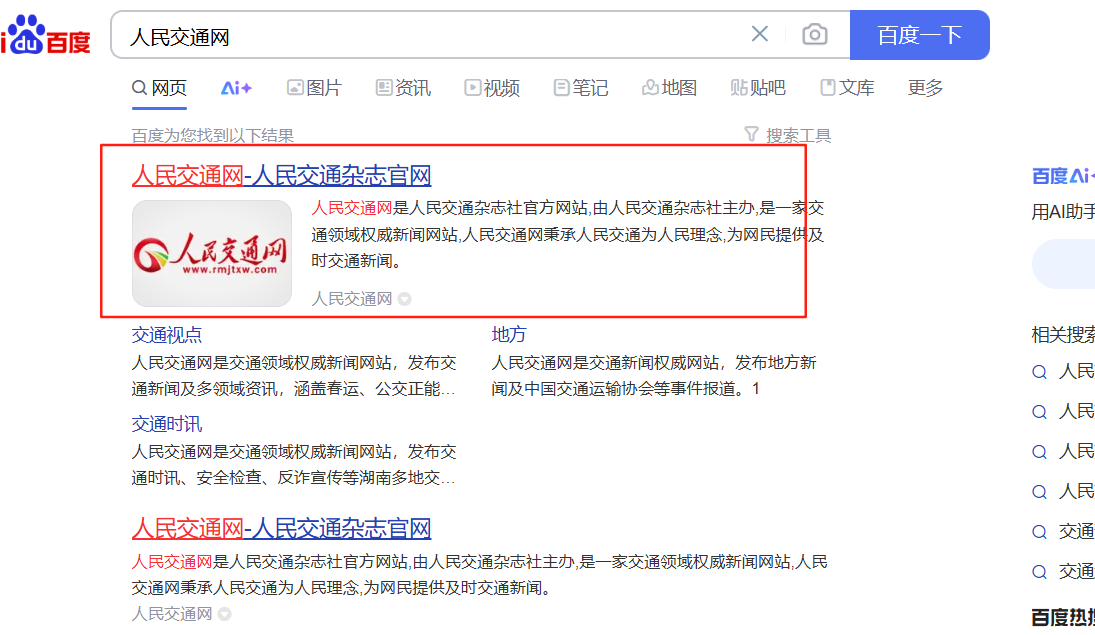The height and width of the screenshot is (635, 1095).
Task: Open the 地方 sublink
Action: click(x=508, y=335)
